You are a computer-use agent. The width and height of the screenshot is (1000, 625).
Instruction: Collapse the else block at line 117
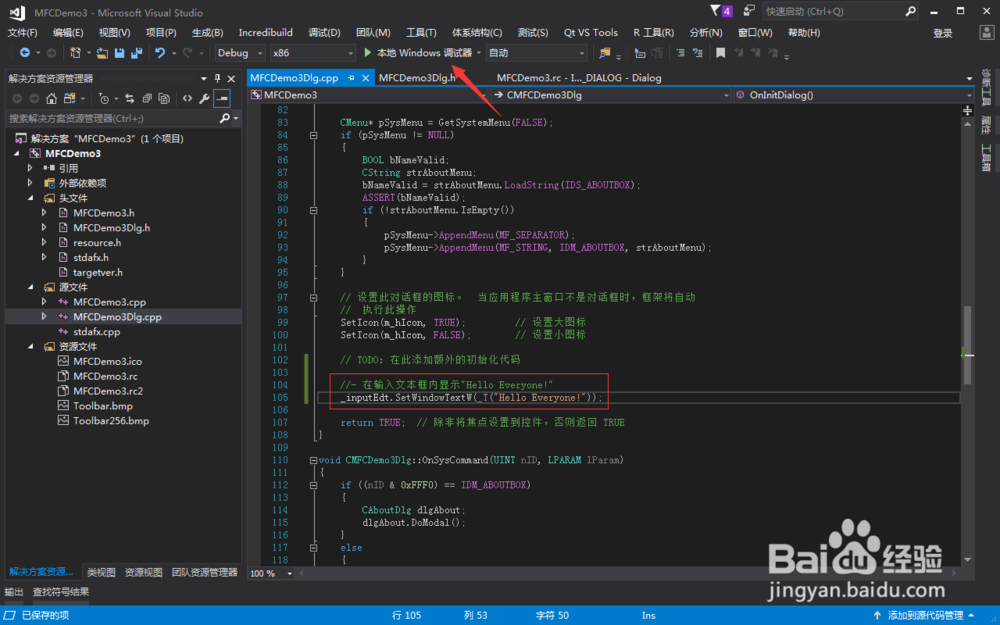(313, 547)
